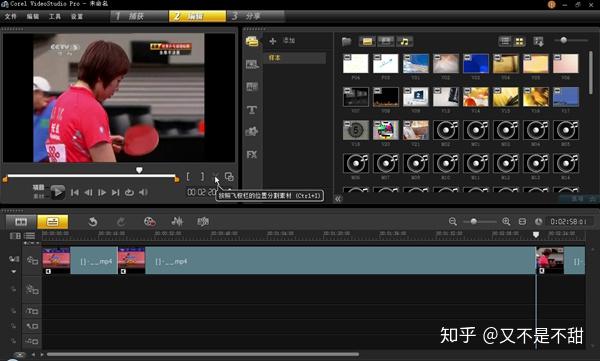Toggle video files visibility in library
Image resolution: width=600 pixels, height=361 pixels.
pos(367,41)
